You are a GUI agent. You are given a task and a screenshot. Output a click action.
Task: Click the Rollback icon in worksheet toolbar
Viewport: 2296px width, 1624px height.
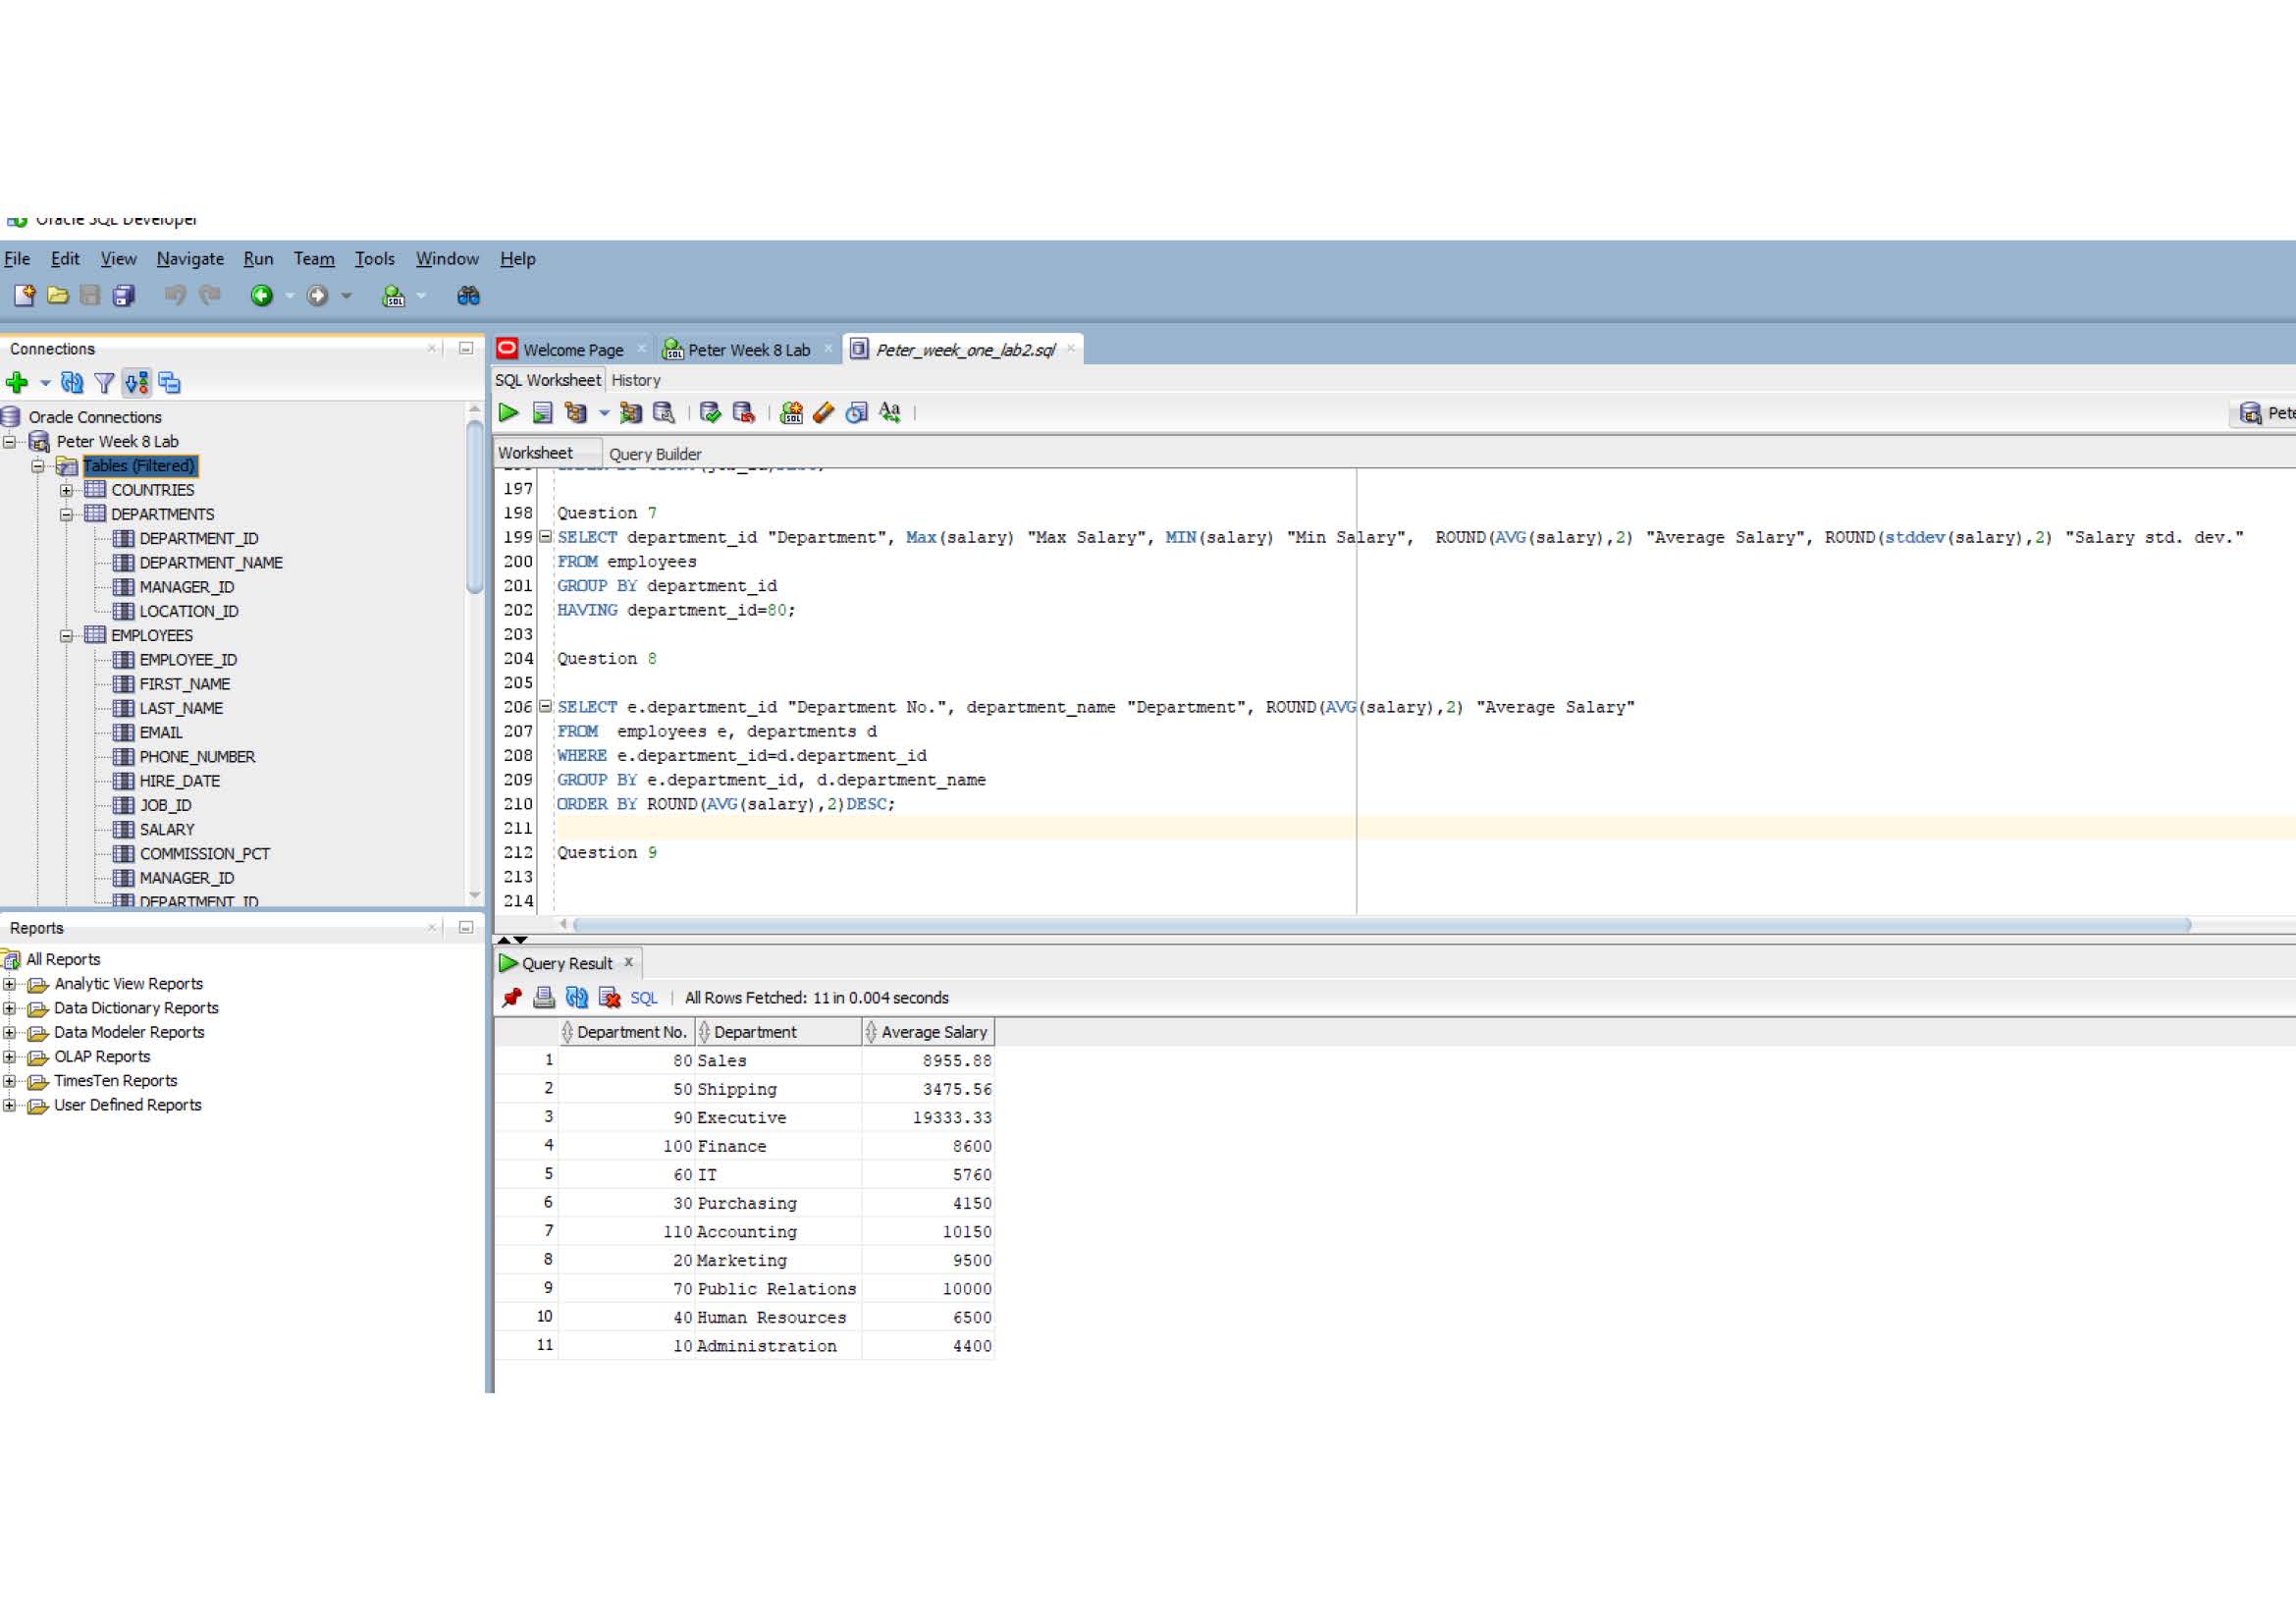743,413
